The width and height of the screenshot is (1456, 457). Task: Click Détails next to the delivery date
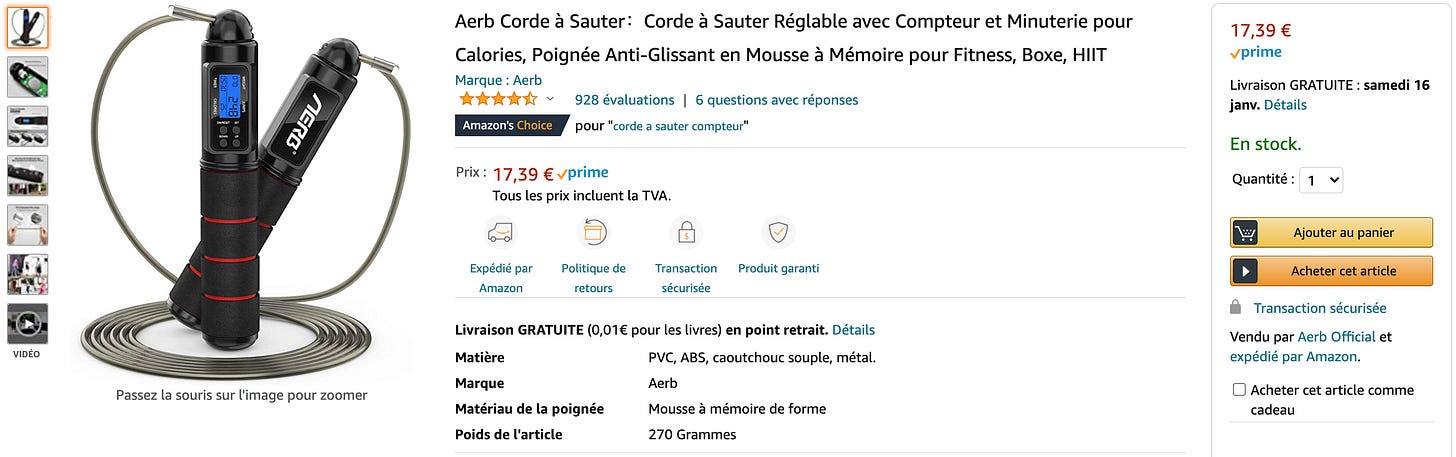click(x=1285, y=105)
